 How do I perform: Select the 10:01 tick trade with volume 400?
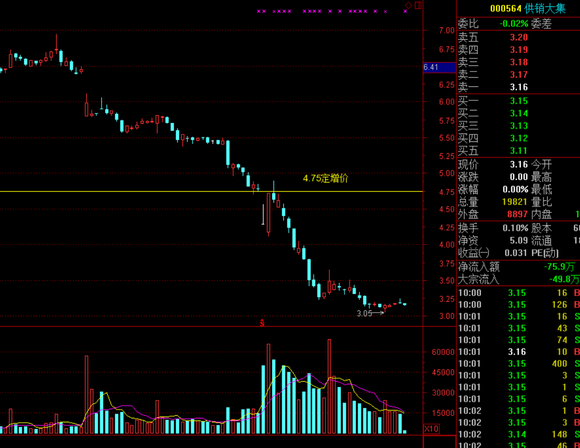(518, 364)
